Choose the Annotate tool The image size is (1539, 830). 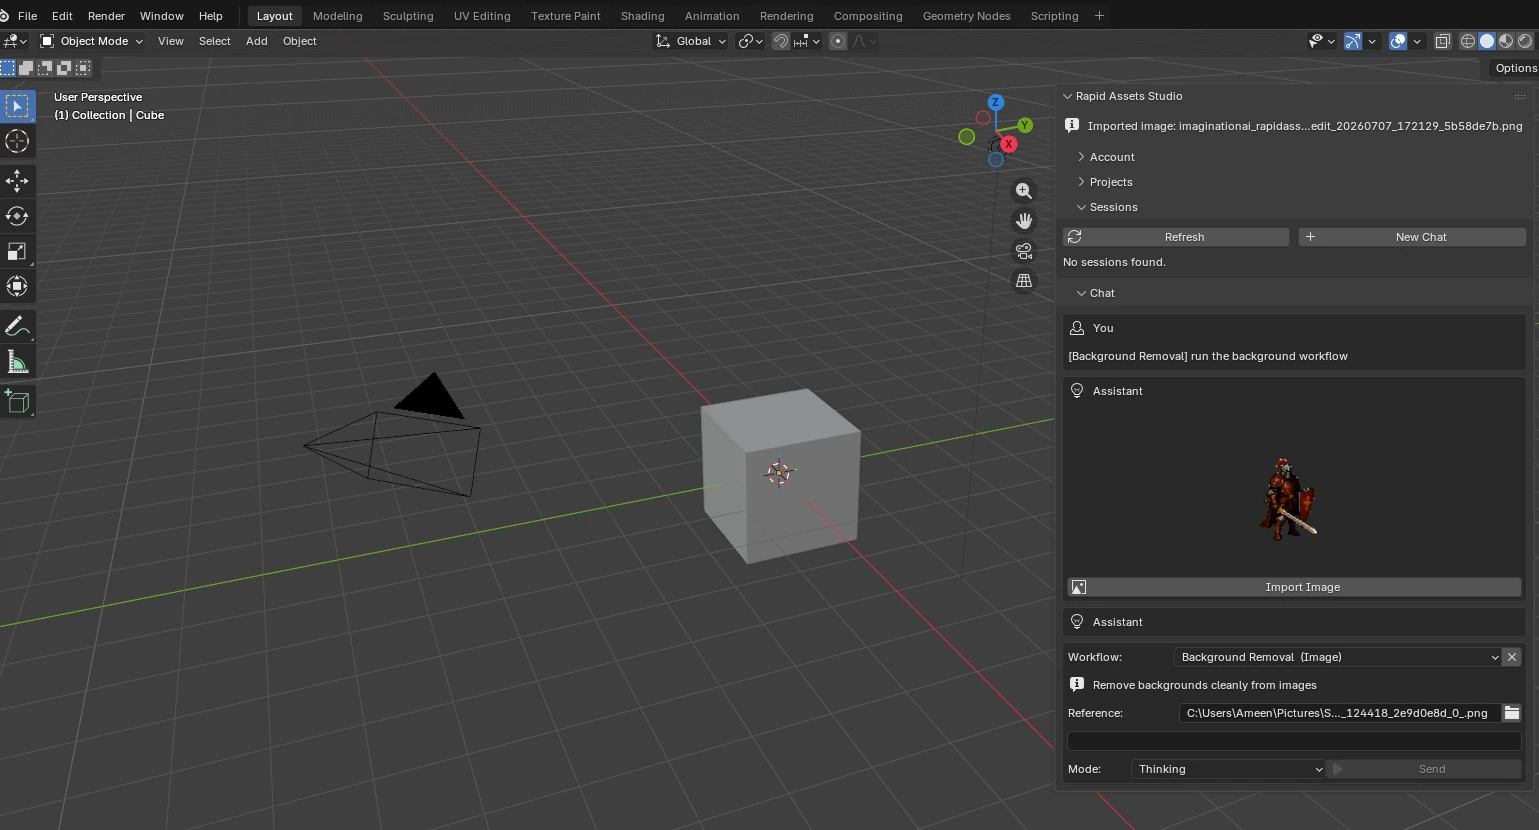click(17, 326)
